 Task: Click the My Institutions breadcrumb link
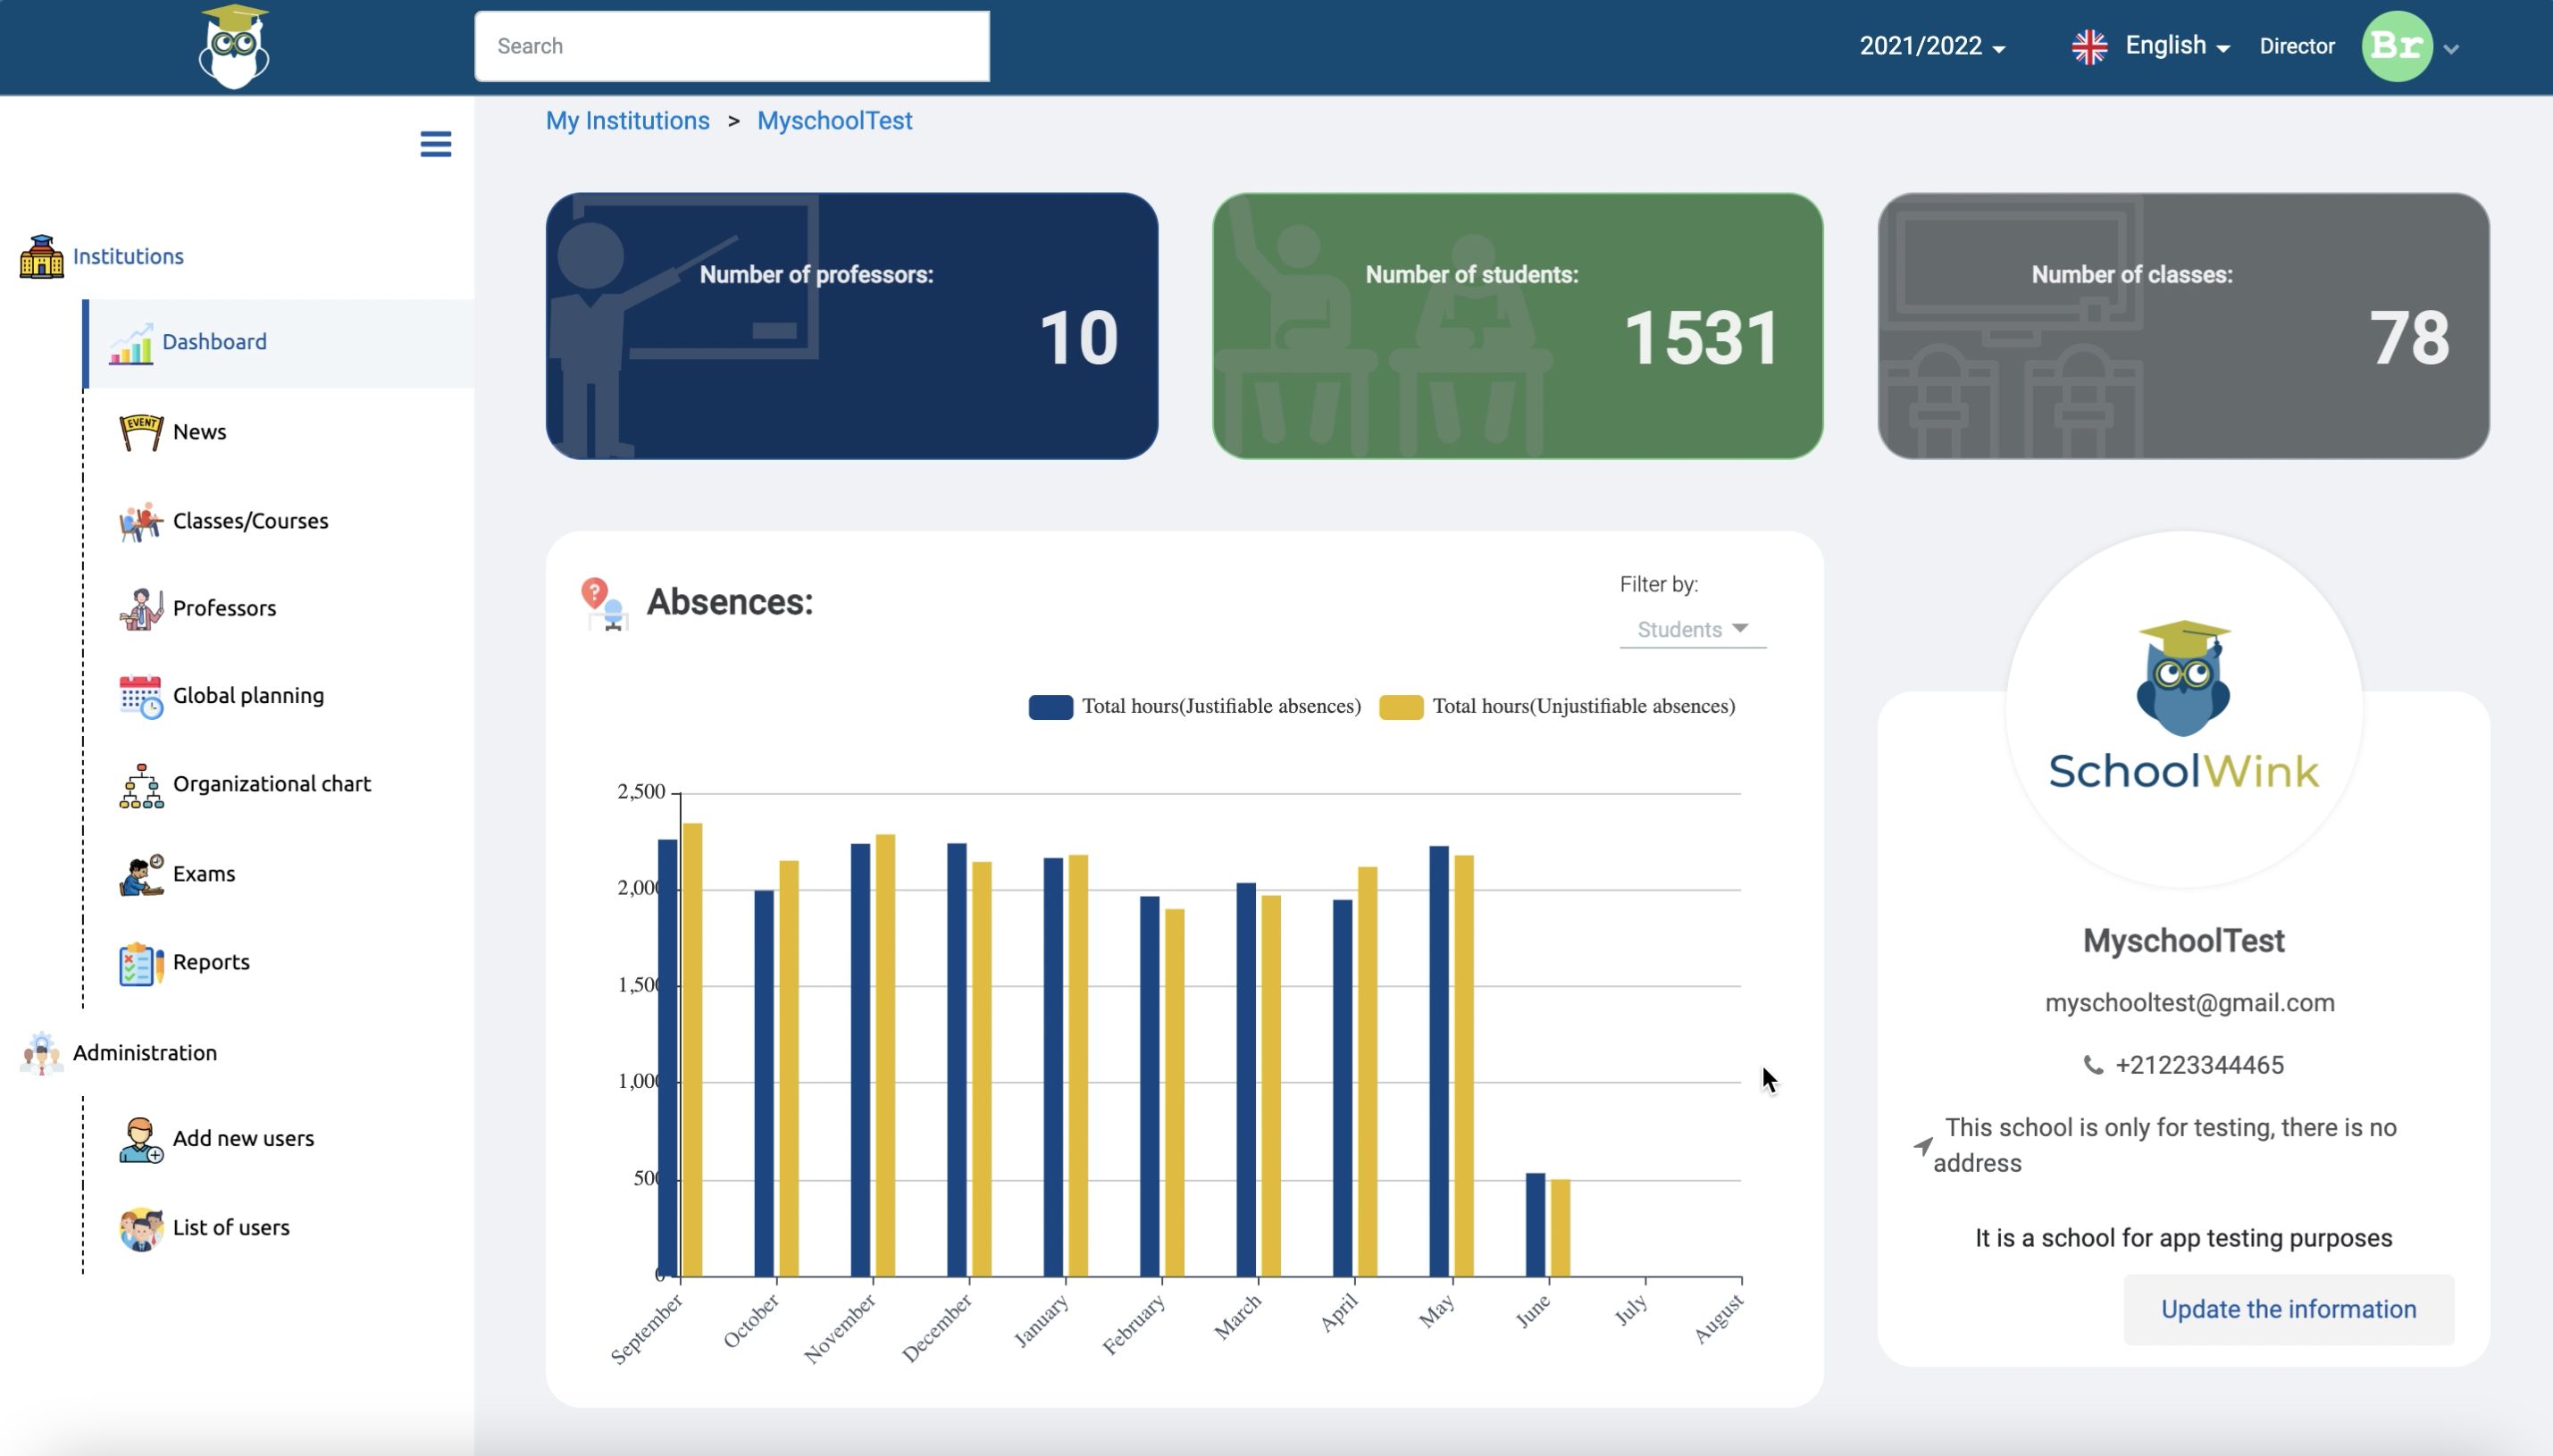[x=627, y=120]
